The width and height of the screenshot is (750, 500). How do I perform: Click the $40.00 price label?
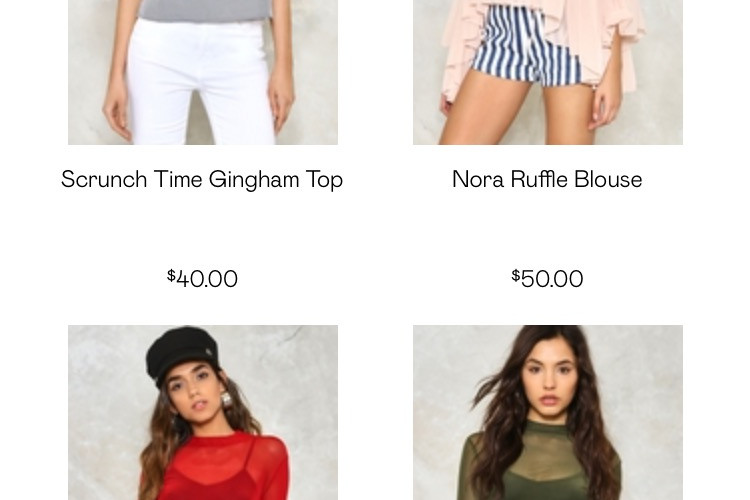pyautogui.click(x=202, y=278)
